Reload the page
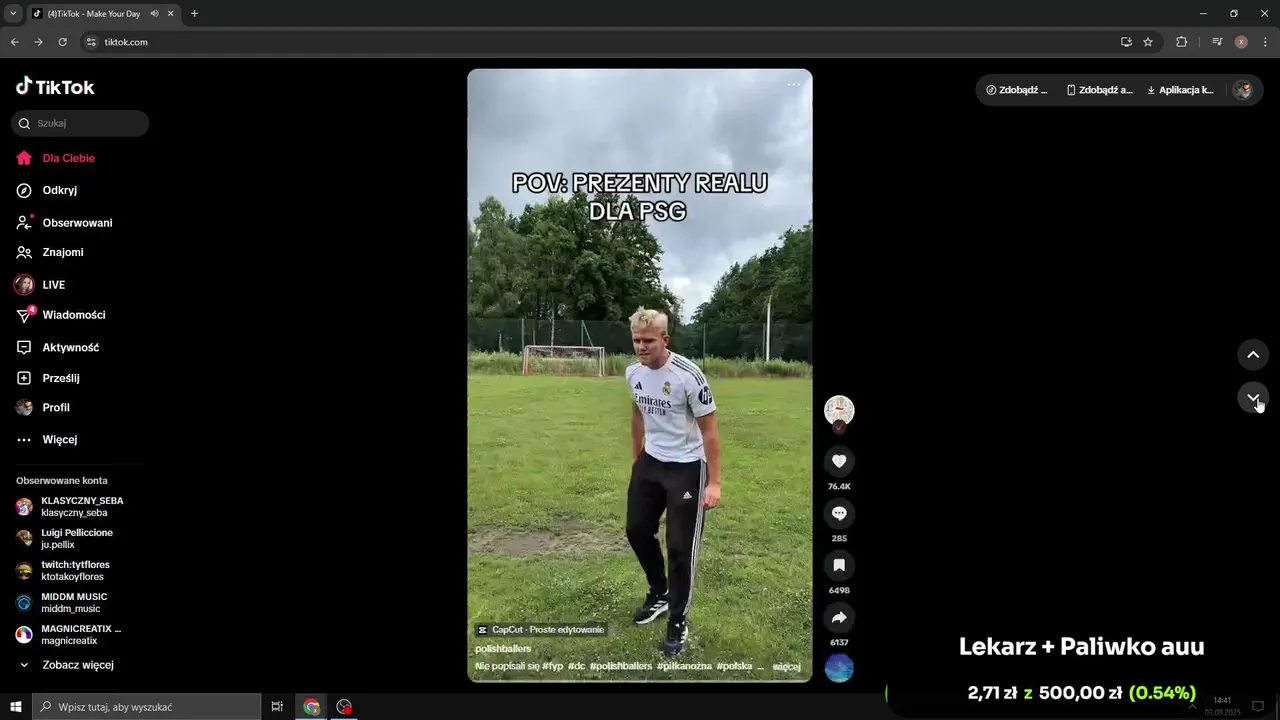 pyautogui.click(x=62, y=42)
